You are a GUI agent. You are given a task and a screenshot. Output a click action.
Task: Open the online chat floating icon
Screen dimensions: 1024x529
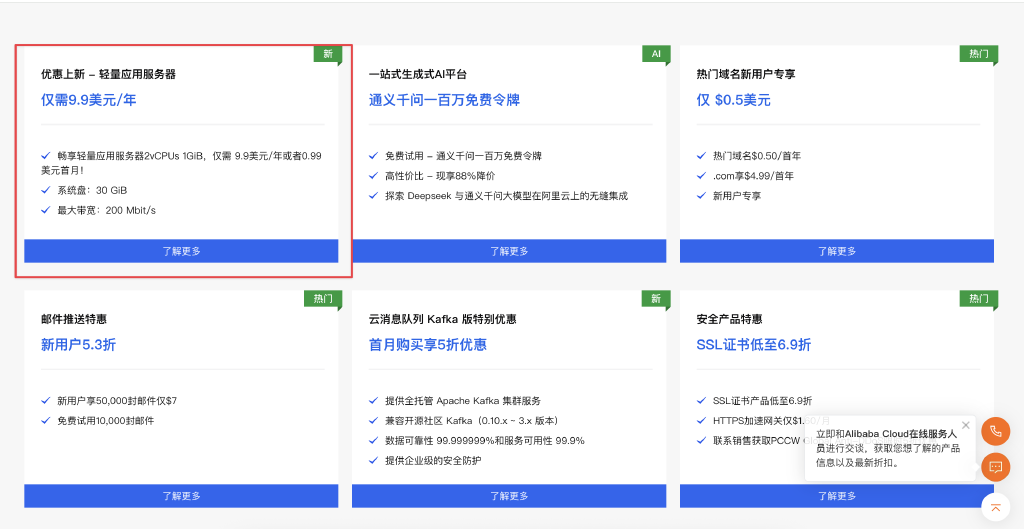coord(995,467)
